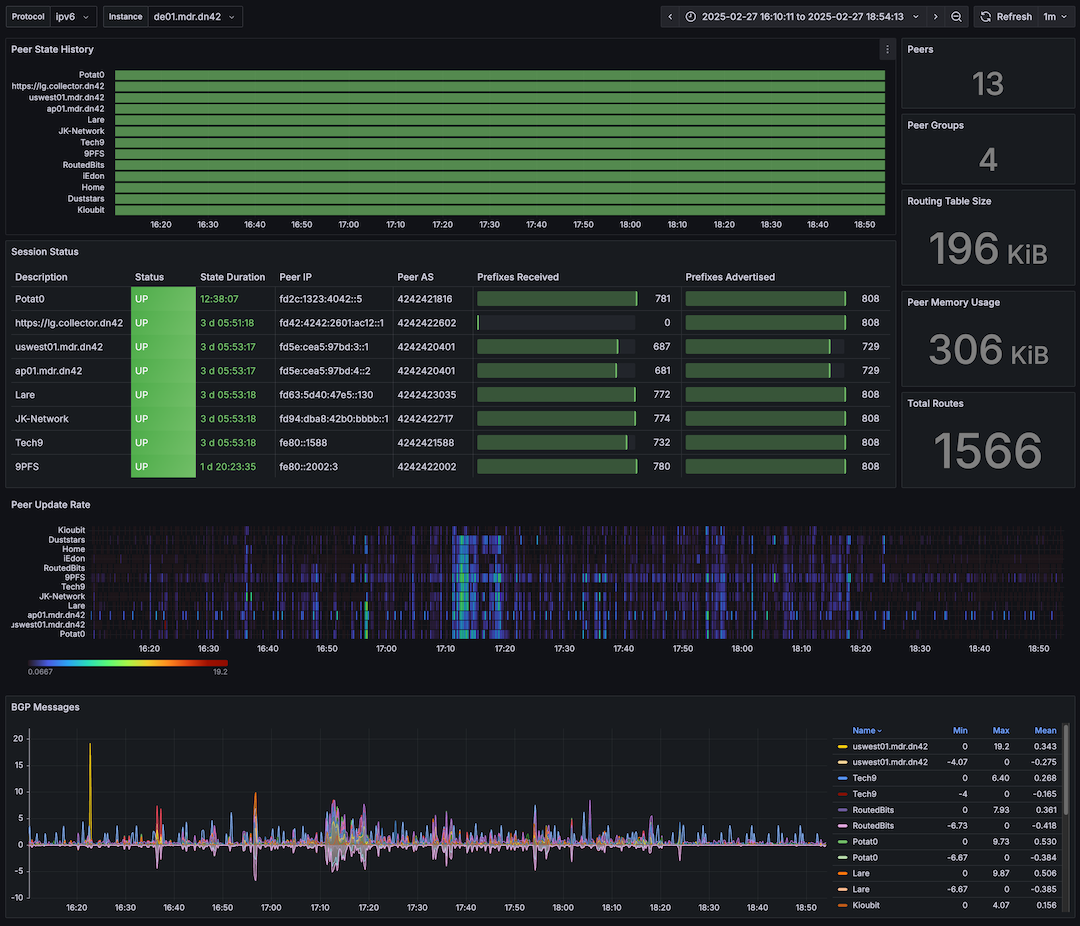
Task: Click the State Duration column header
Action: coord(232,277)
